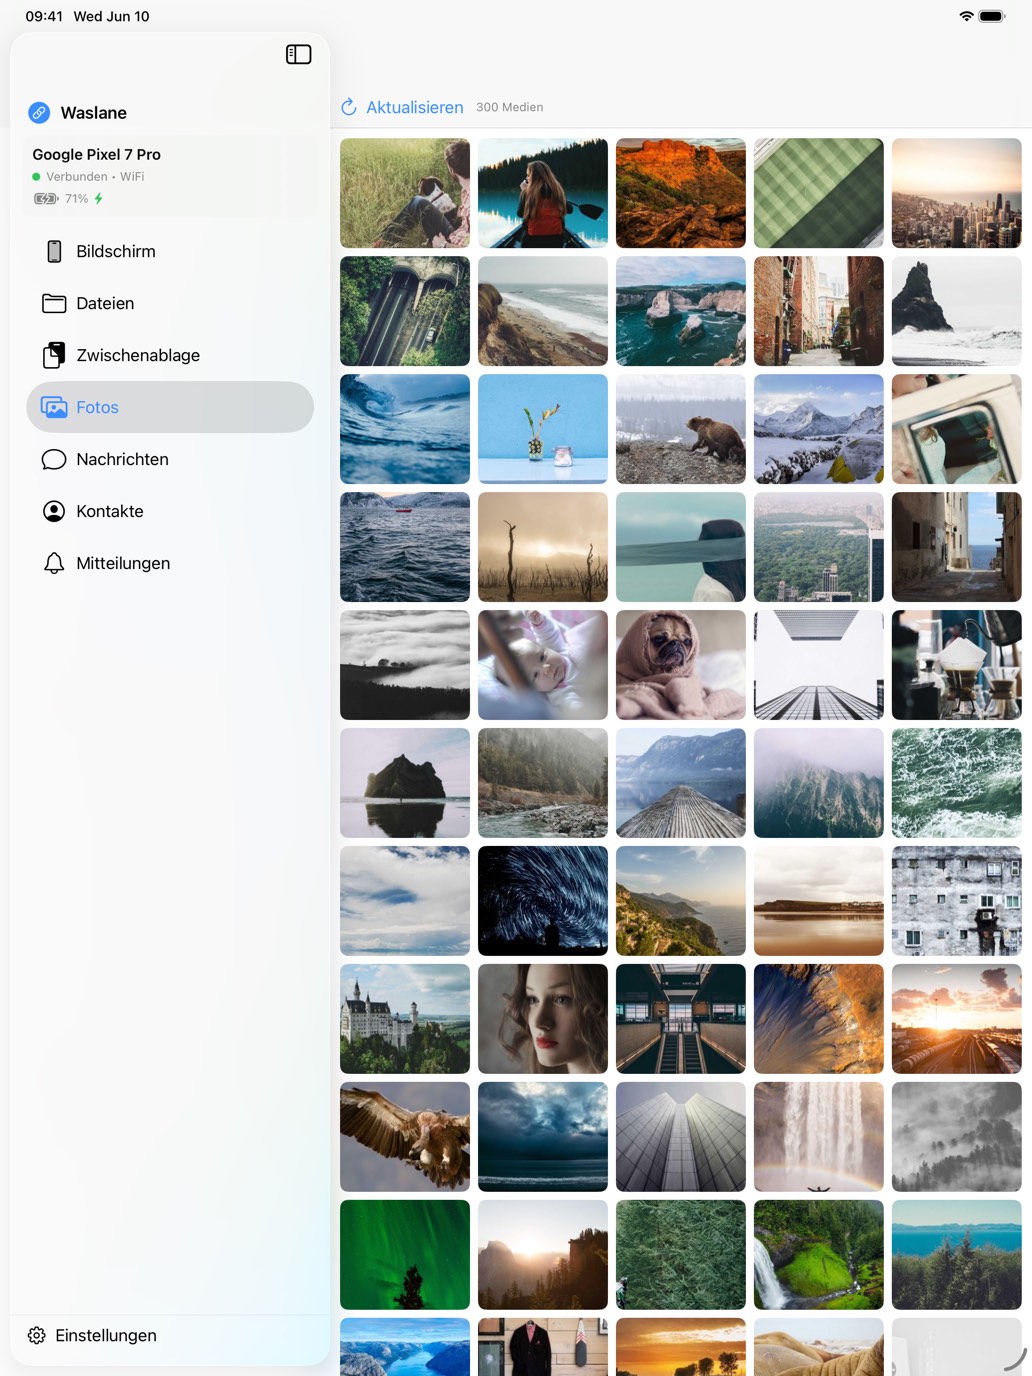Viewport: 1032px width, 1376px height.
Task: Open the plant vase on blue background photo
Action: [543, 429]
